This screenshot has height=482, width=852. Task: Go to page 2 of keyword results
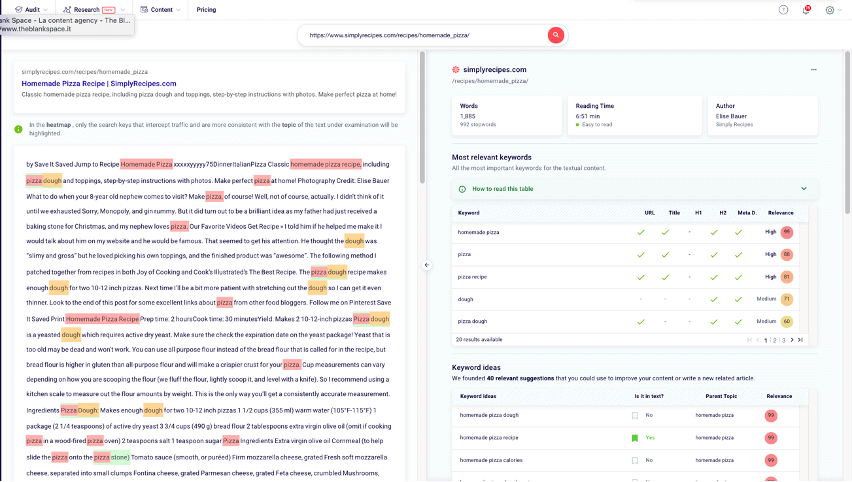pos(775,340)
